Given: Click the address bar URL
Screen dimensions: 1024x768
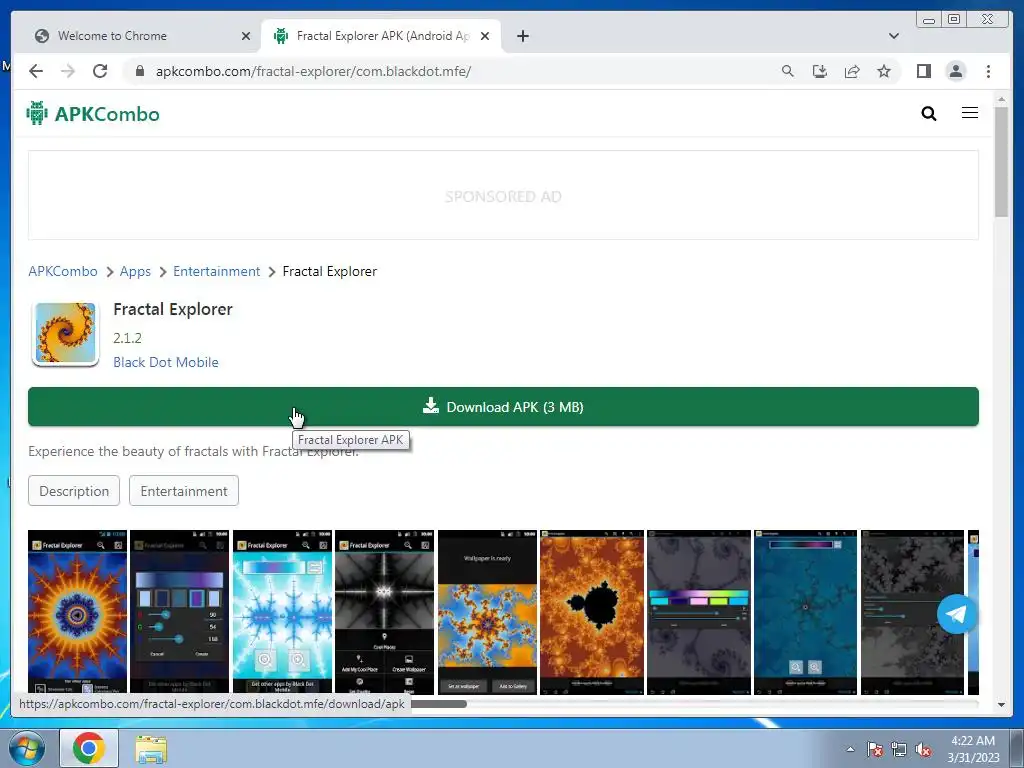Looking at the screenshot, I should pos(313,71).
